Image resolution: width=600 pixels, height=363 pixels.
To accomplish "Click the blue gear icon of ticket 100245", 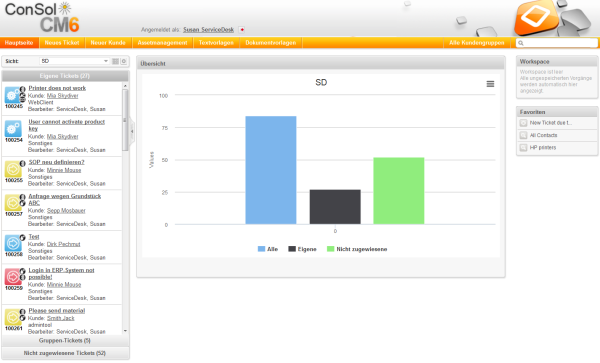I will (13, 95).
